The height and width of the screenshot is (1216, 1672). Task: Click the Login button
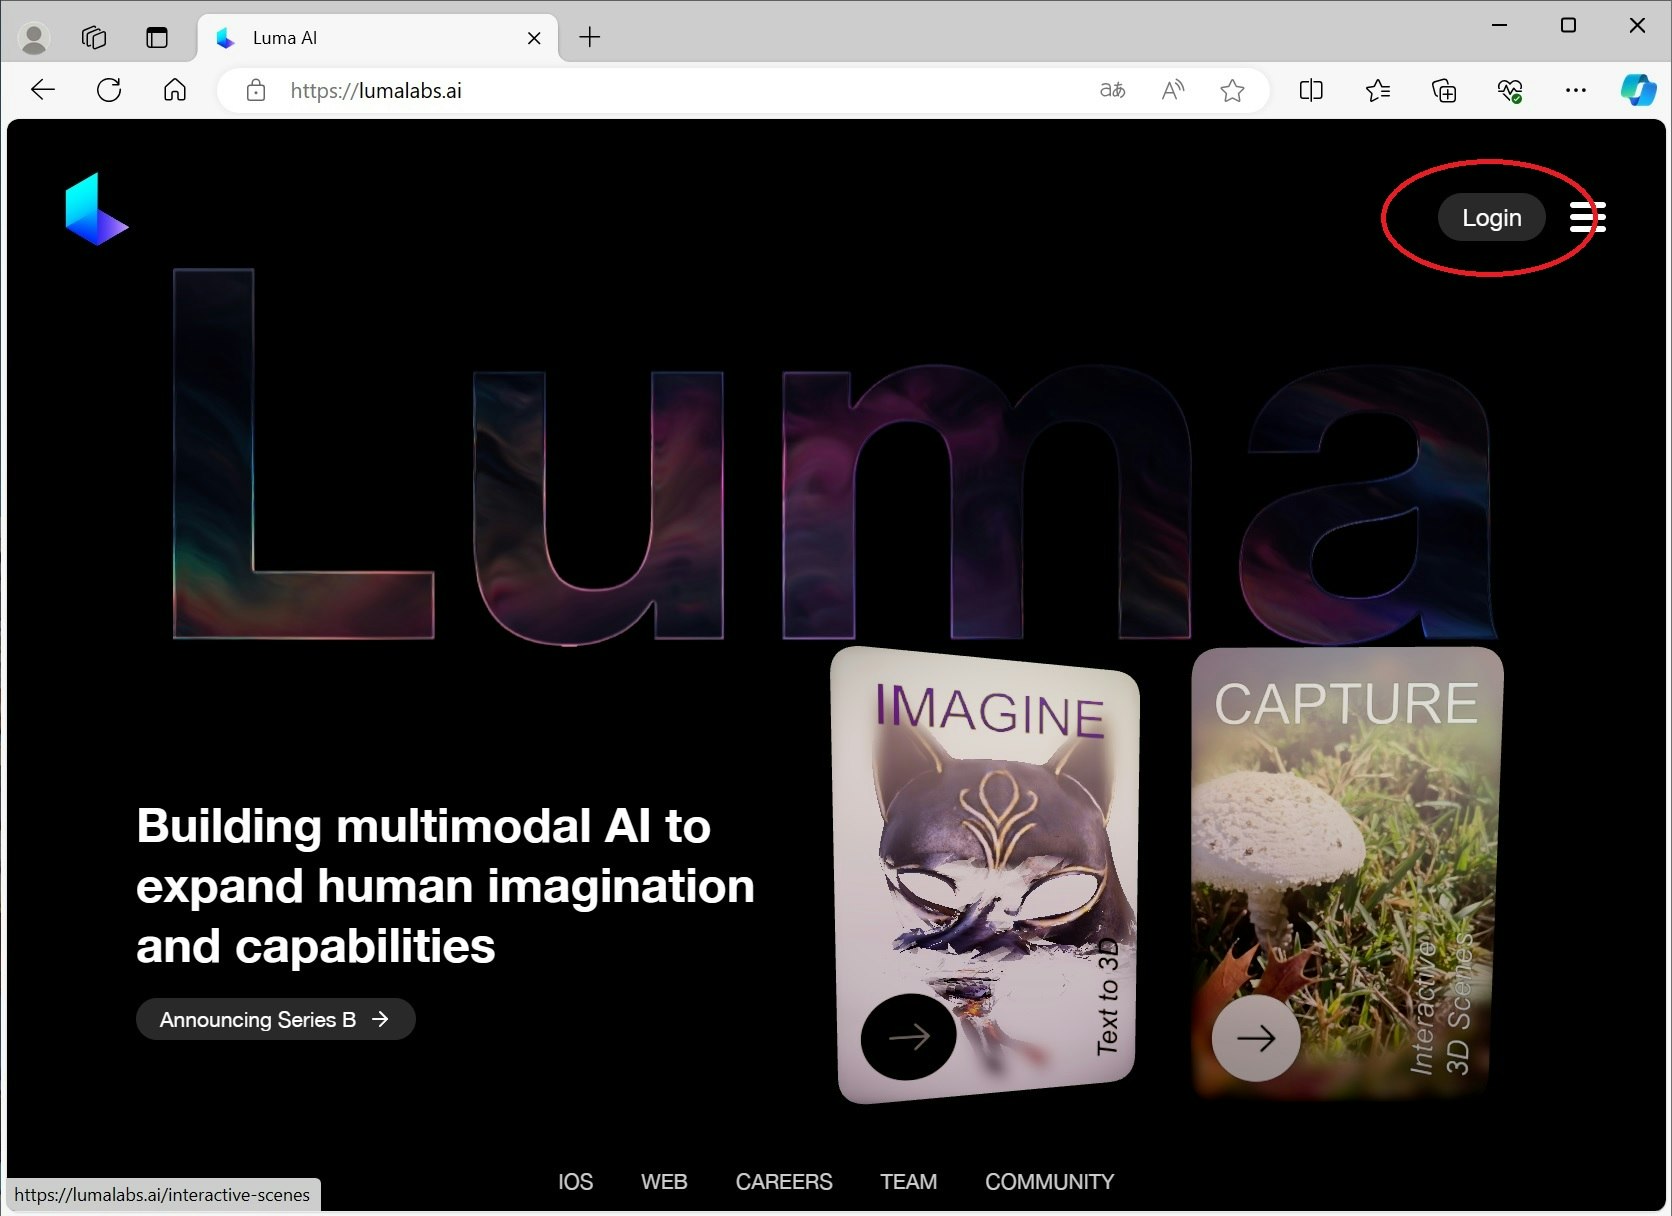coord(1491,217)
